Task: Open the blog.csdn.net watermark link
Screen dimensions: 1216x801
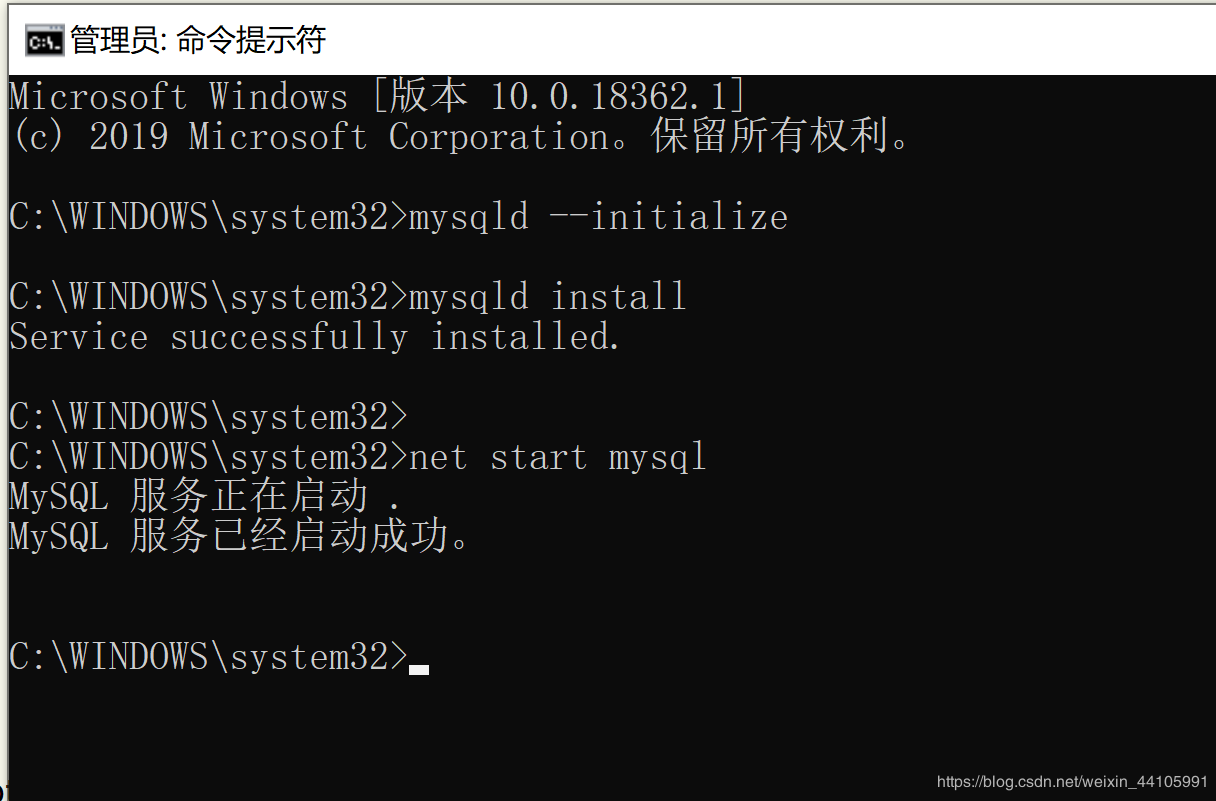Action: [x=1072, y=781]
